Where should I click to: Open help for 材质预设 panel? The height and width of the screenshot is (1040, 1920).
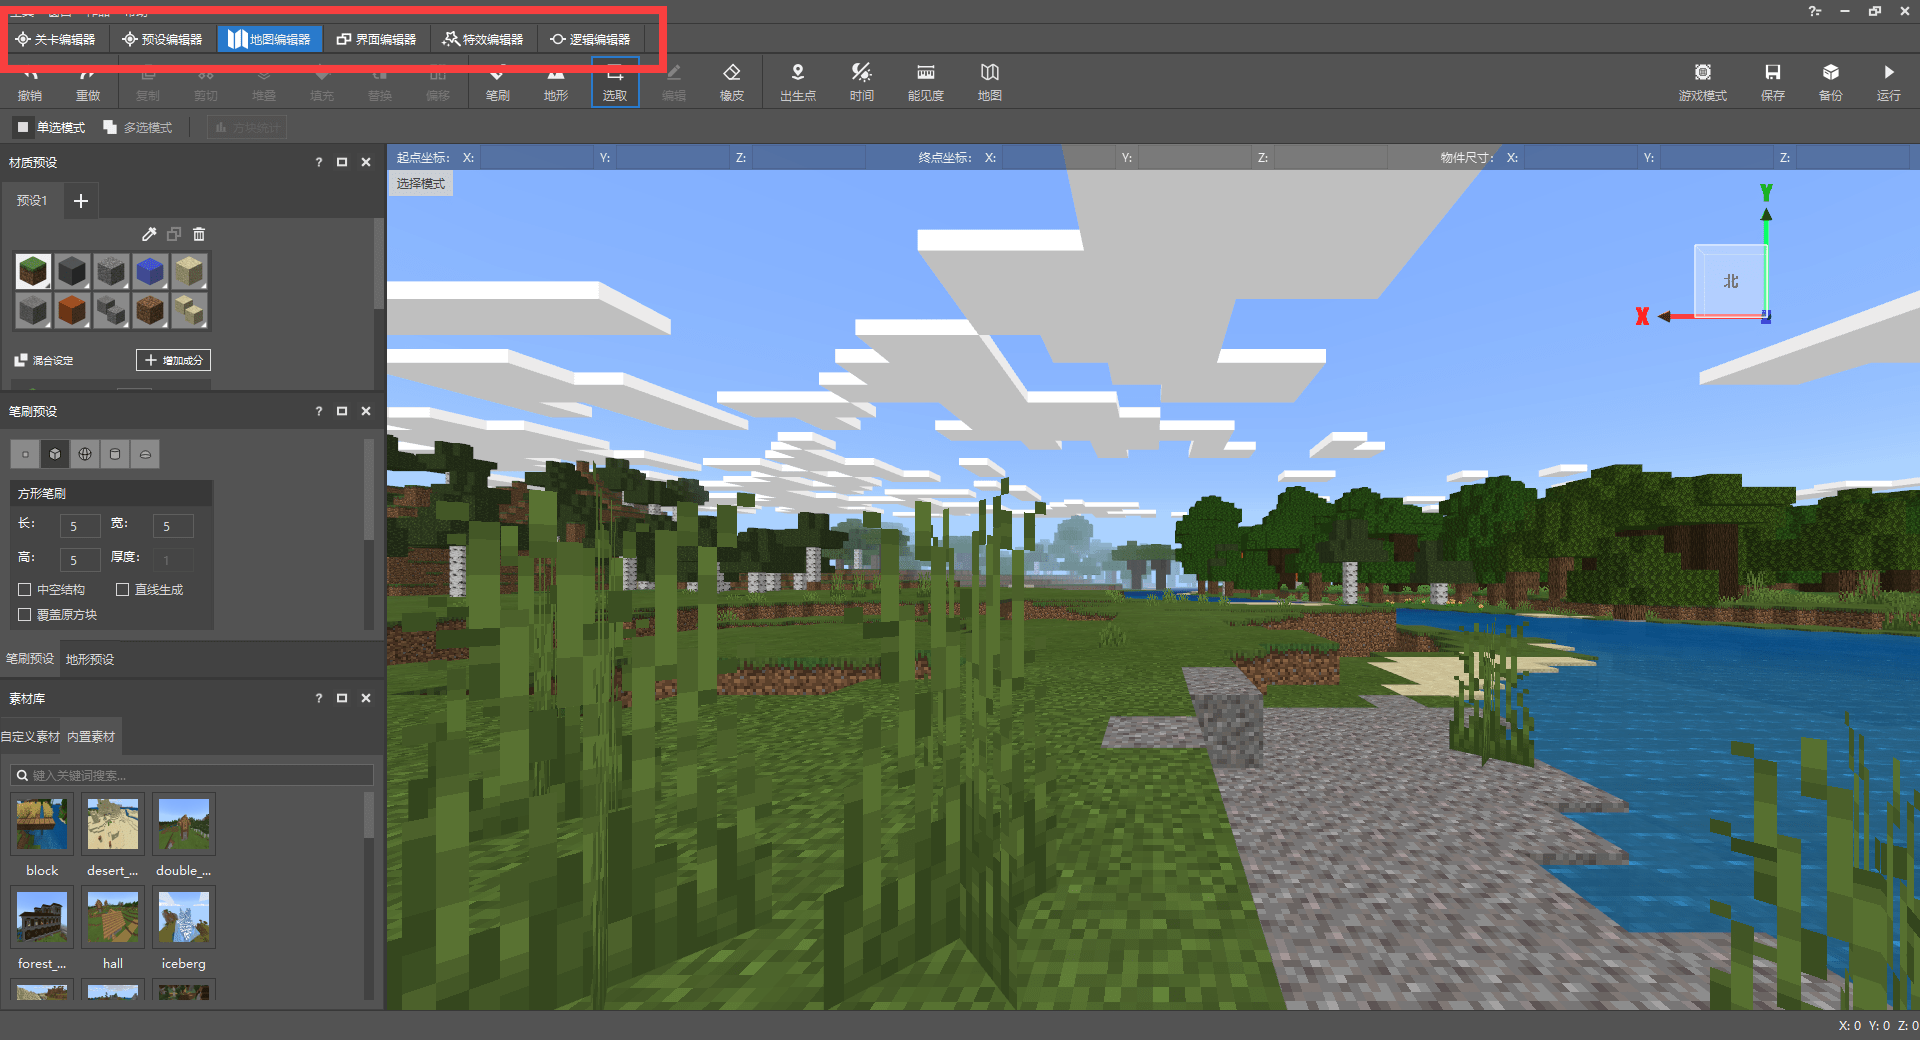coord(319,162)
